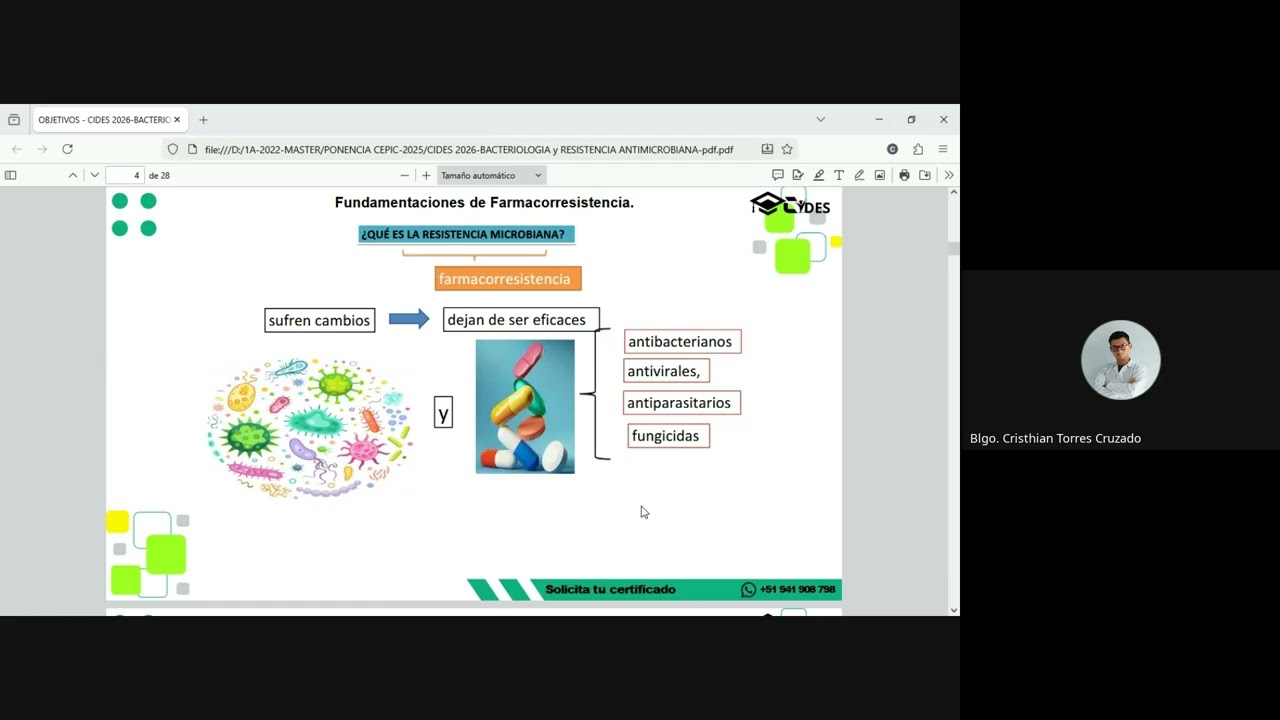Viewport: 1280px width, 720px height.
Task: Click the open in app icon in address bar
Action: point(767,149)
